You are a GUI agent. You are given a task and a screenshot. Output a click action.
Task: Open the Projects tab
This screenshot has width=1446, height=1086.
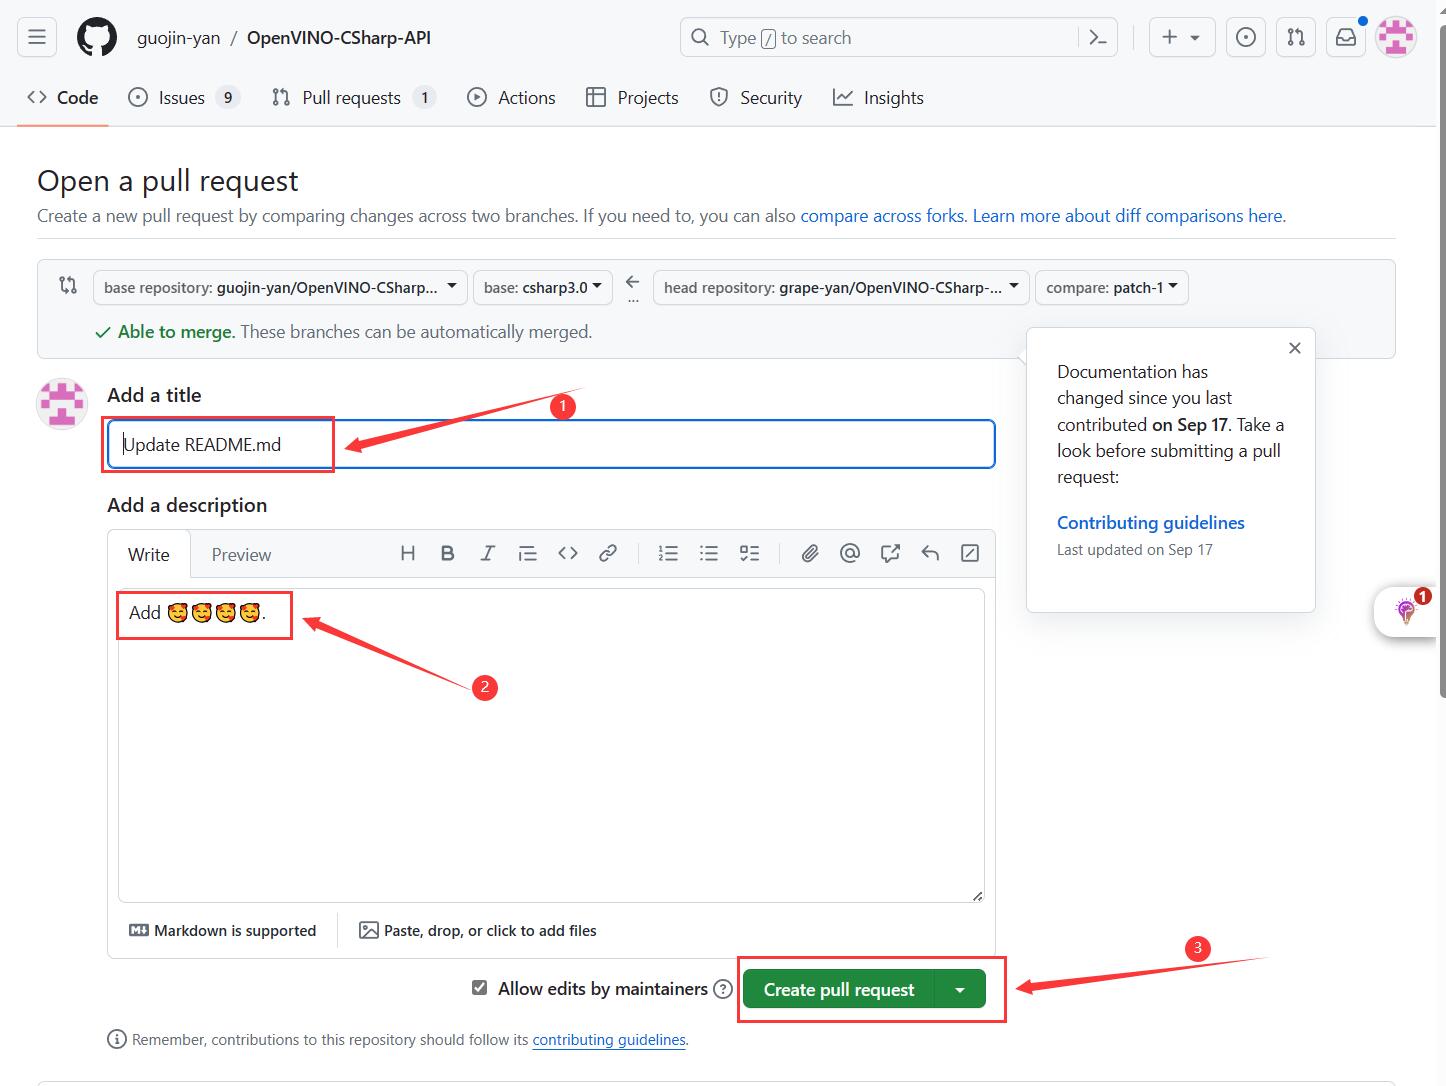click(632, 97)
